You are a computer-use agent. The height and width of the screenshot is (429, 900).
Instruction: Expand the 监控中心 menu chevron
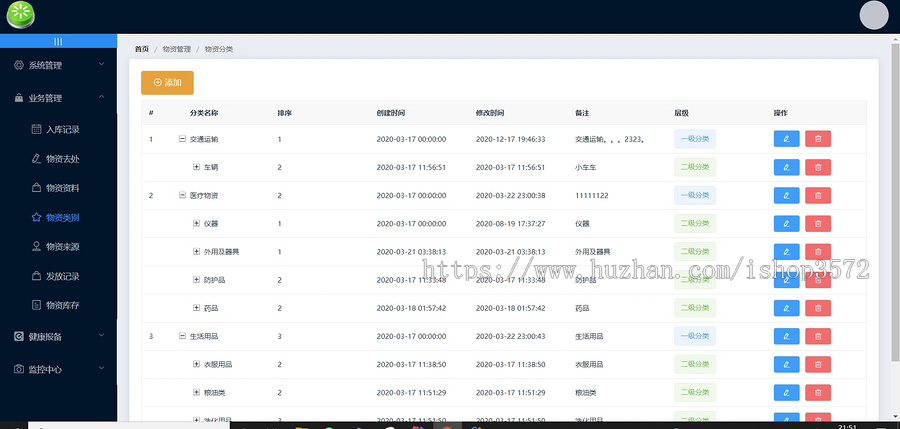tap(102, 368)
